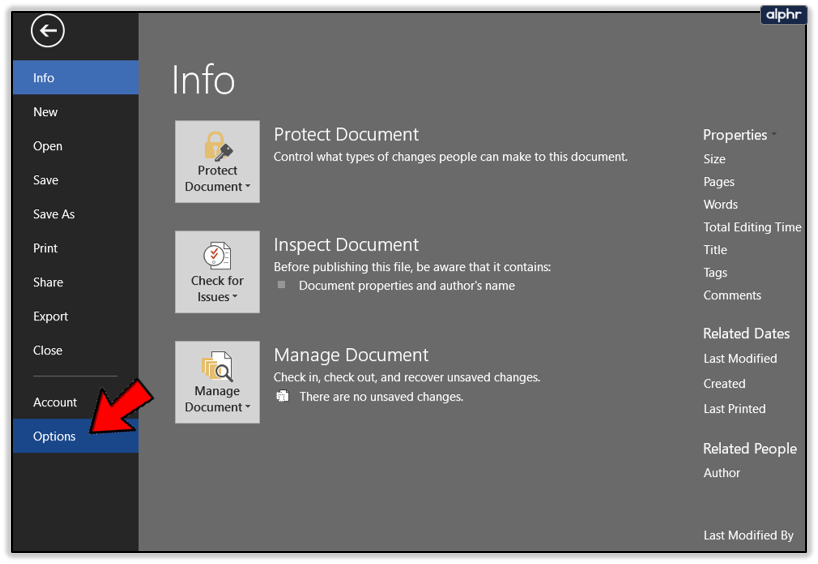
Task: Select the Info menu item
Action: [76, 78]
